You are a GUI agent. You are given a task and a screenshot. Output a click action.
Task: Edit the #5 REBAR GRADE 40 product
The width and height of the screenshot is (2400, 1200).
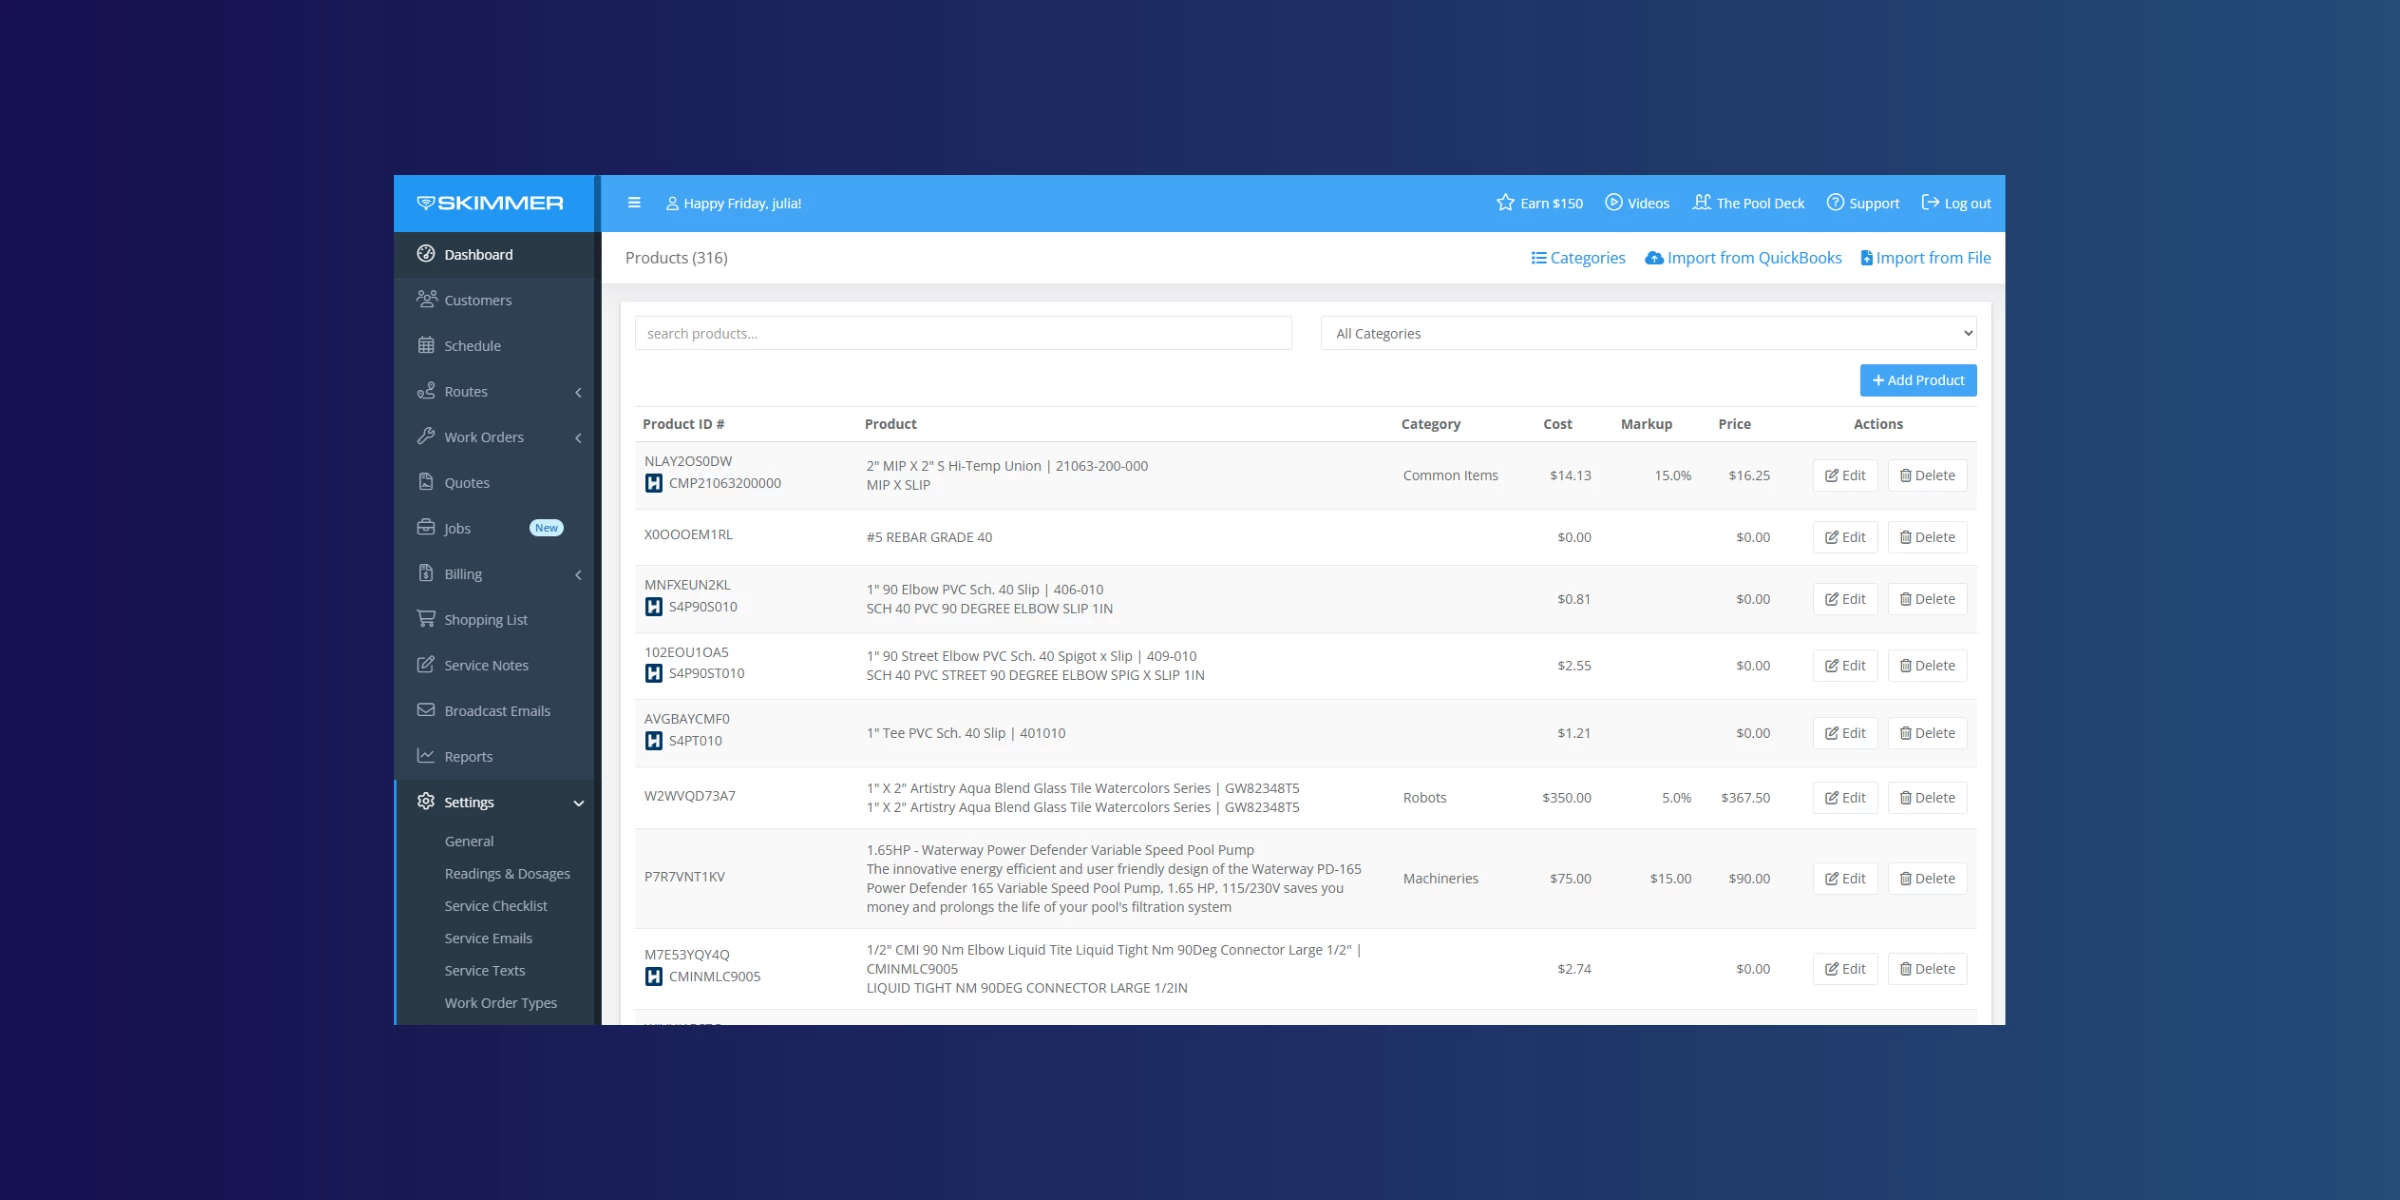(1844, 538)
